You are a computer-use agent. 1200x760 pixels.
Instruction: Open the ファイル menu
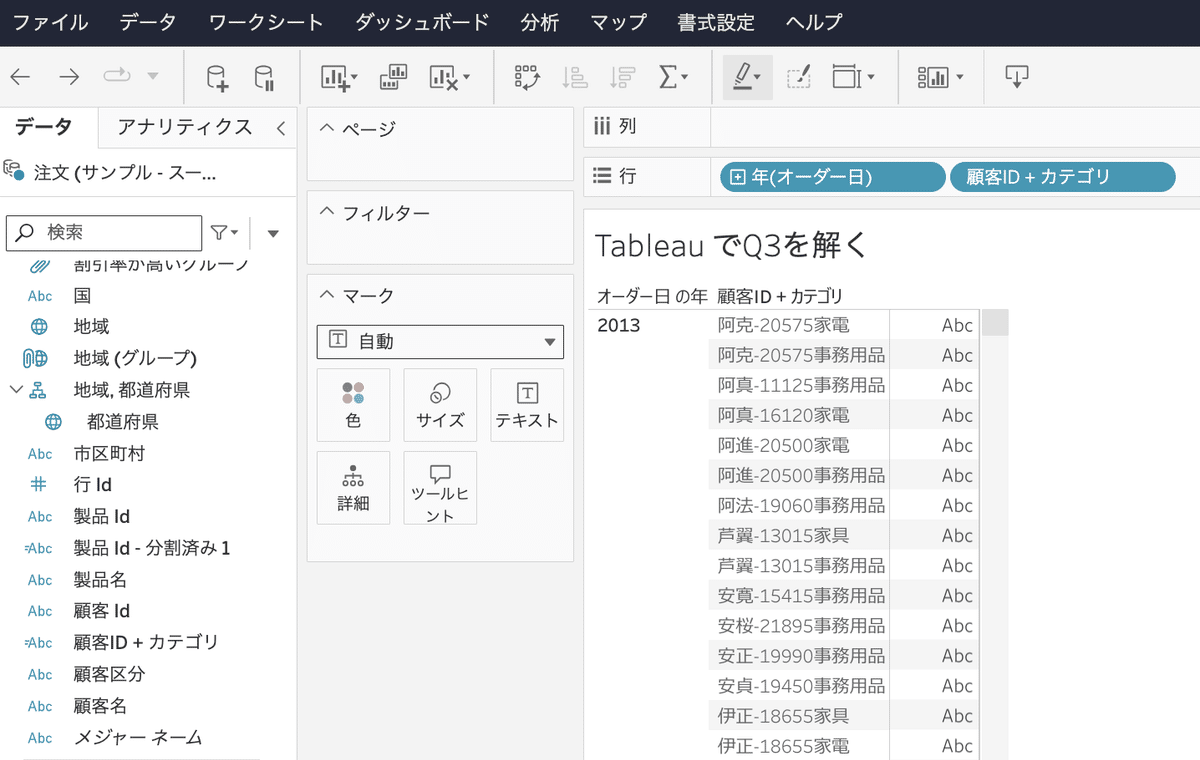click(x=50, y=22)
